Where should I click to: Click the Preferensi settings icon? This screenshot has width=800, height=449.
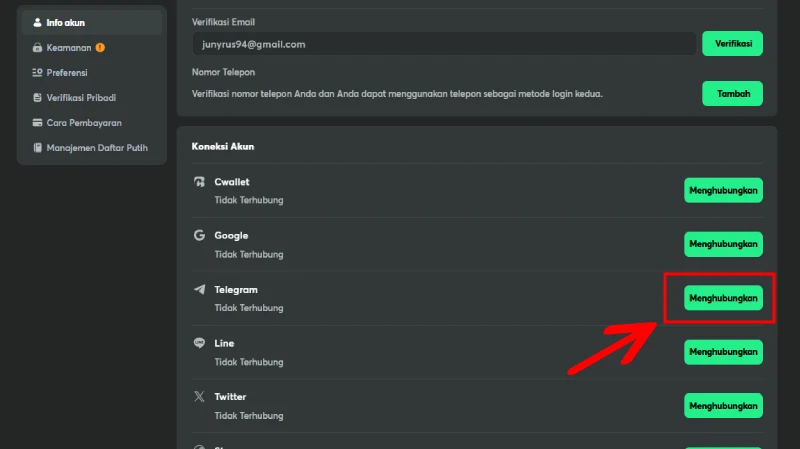(37, 72)
